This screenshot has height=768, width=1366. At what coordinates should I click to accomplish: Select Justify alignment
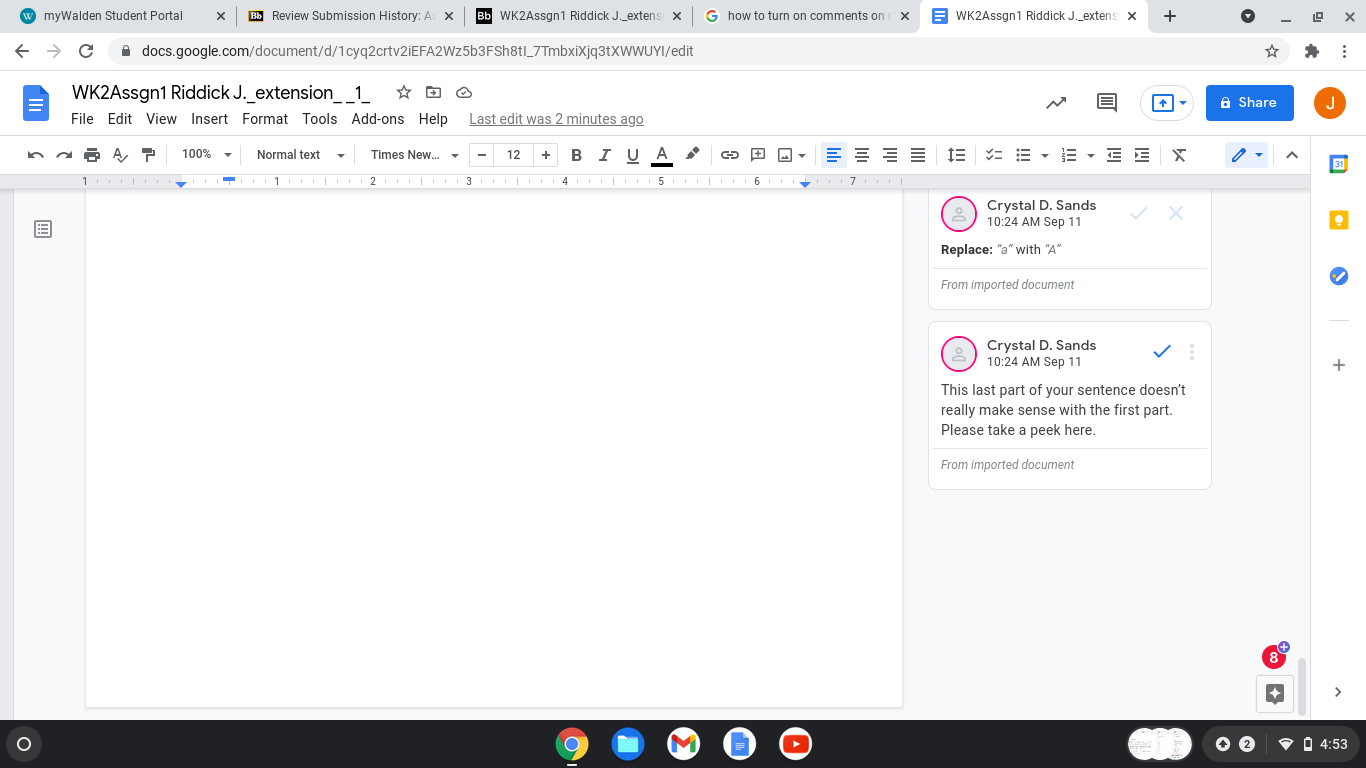(x=917, y=155)
